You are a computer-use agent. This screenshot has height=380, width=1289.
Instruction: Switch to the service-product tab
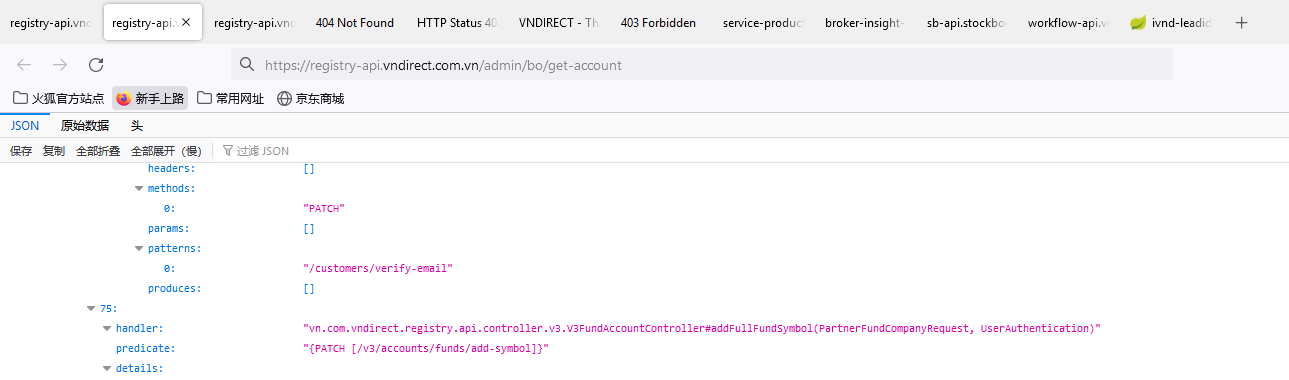click(x=762, y=22)
